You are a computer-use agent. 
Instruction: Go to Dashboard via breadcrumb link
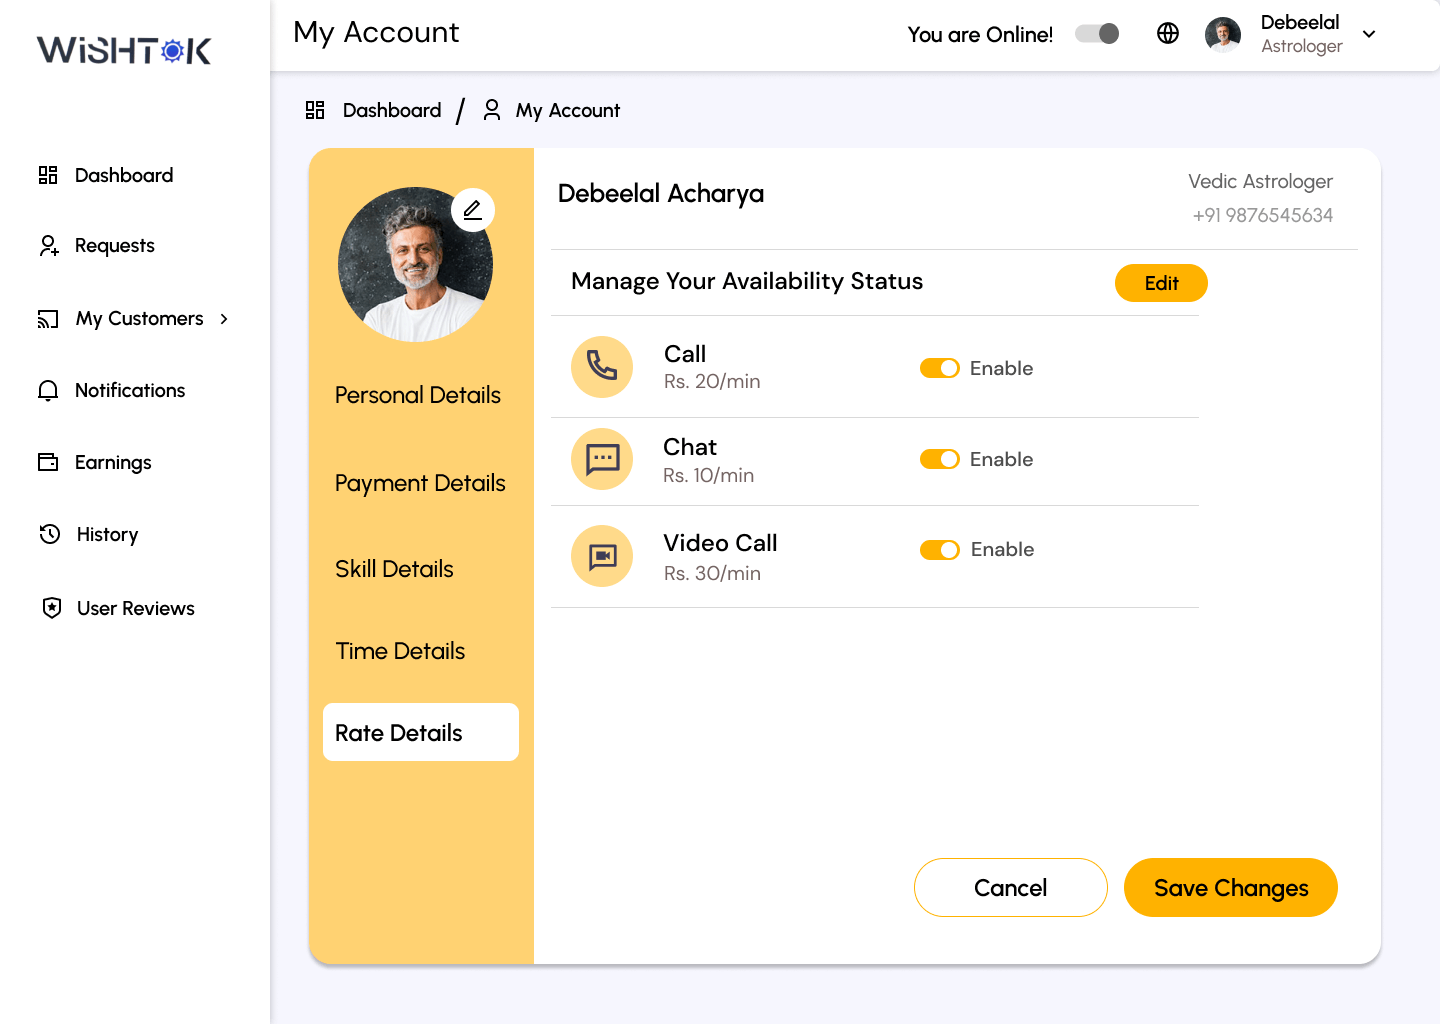391,110
